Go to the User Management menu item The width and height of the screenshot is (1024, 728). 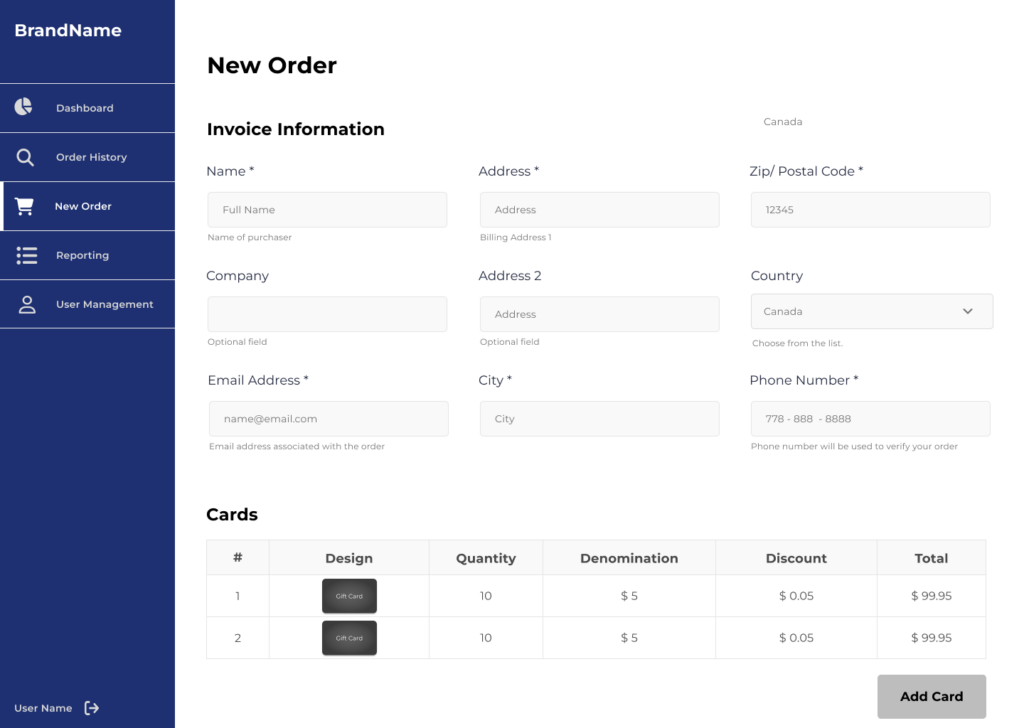104,304
